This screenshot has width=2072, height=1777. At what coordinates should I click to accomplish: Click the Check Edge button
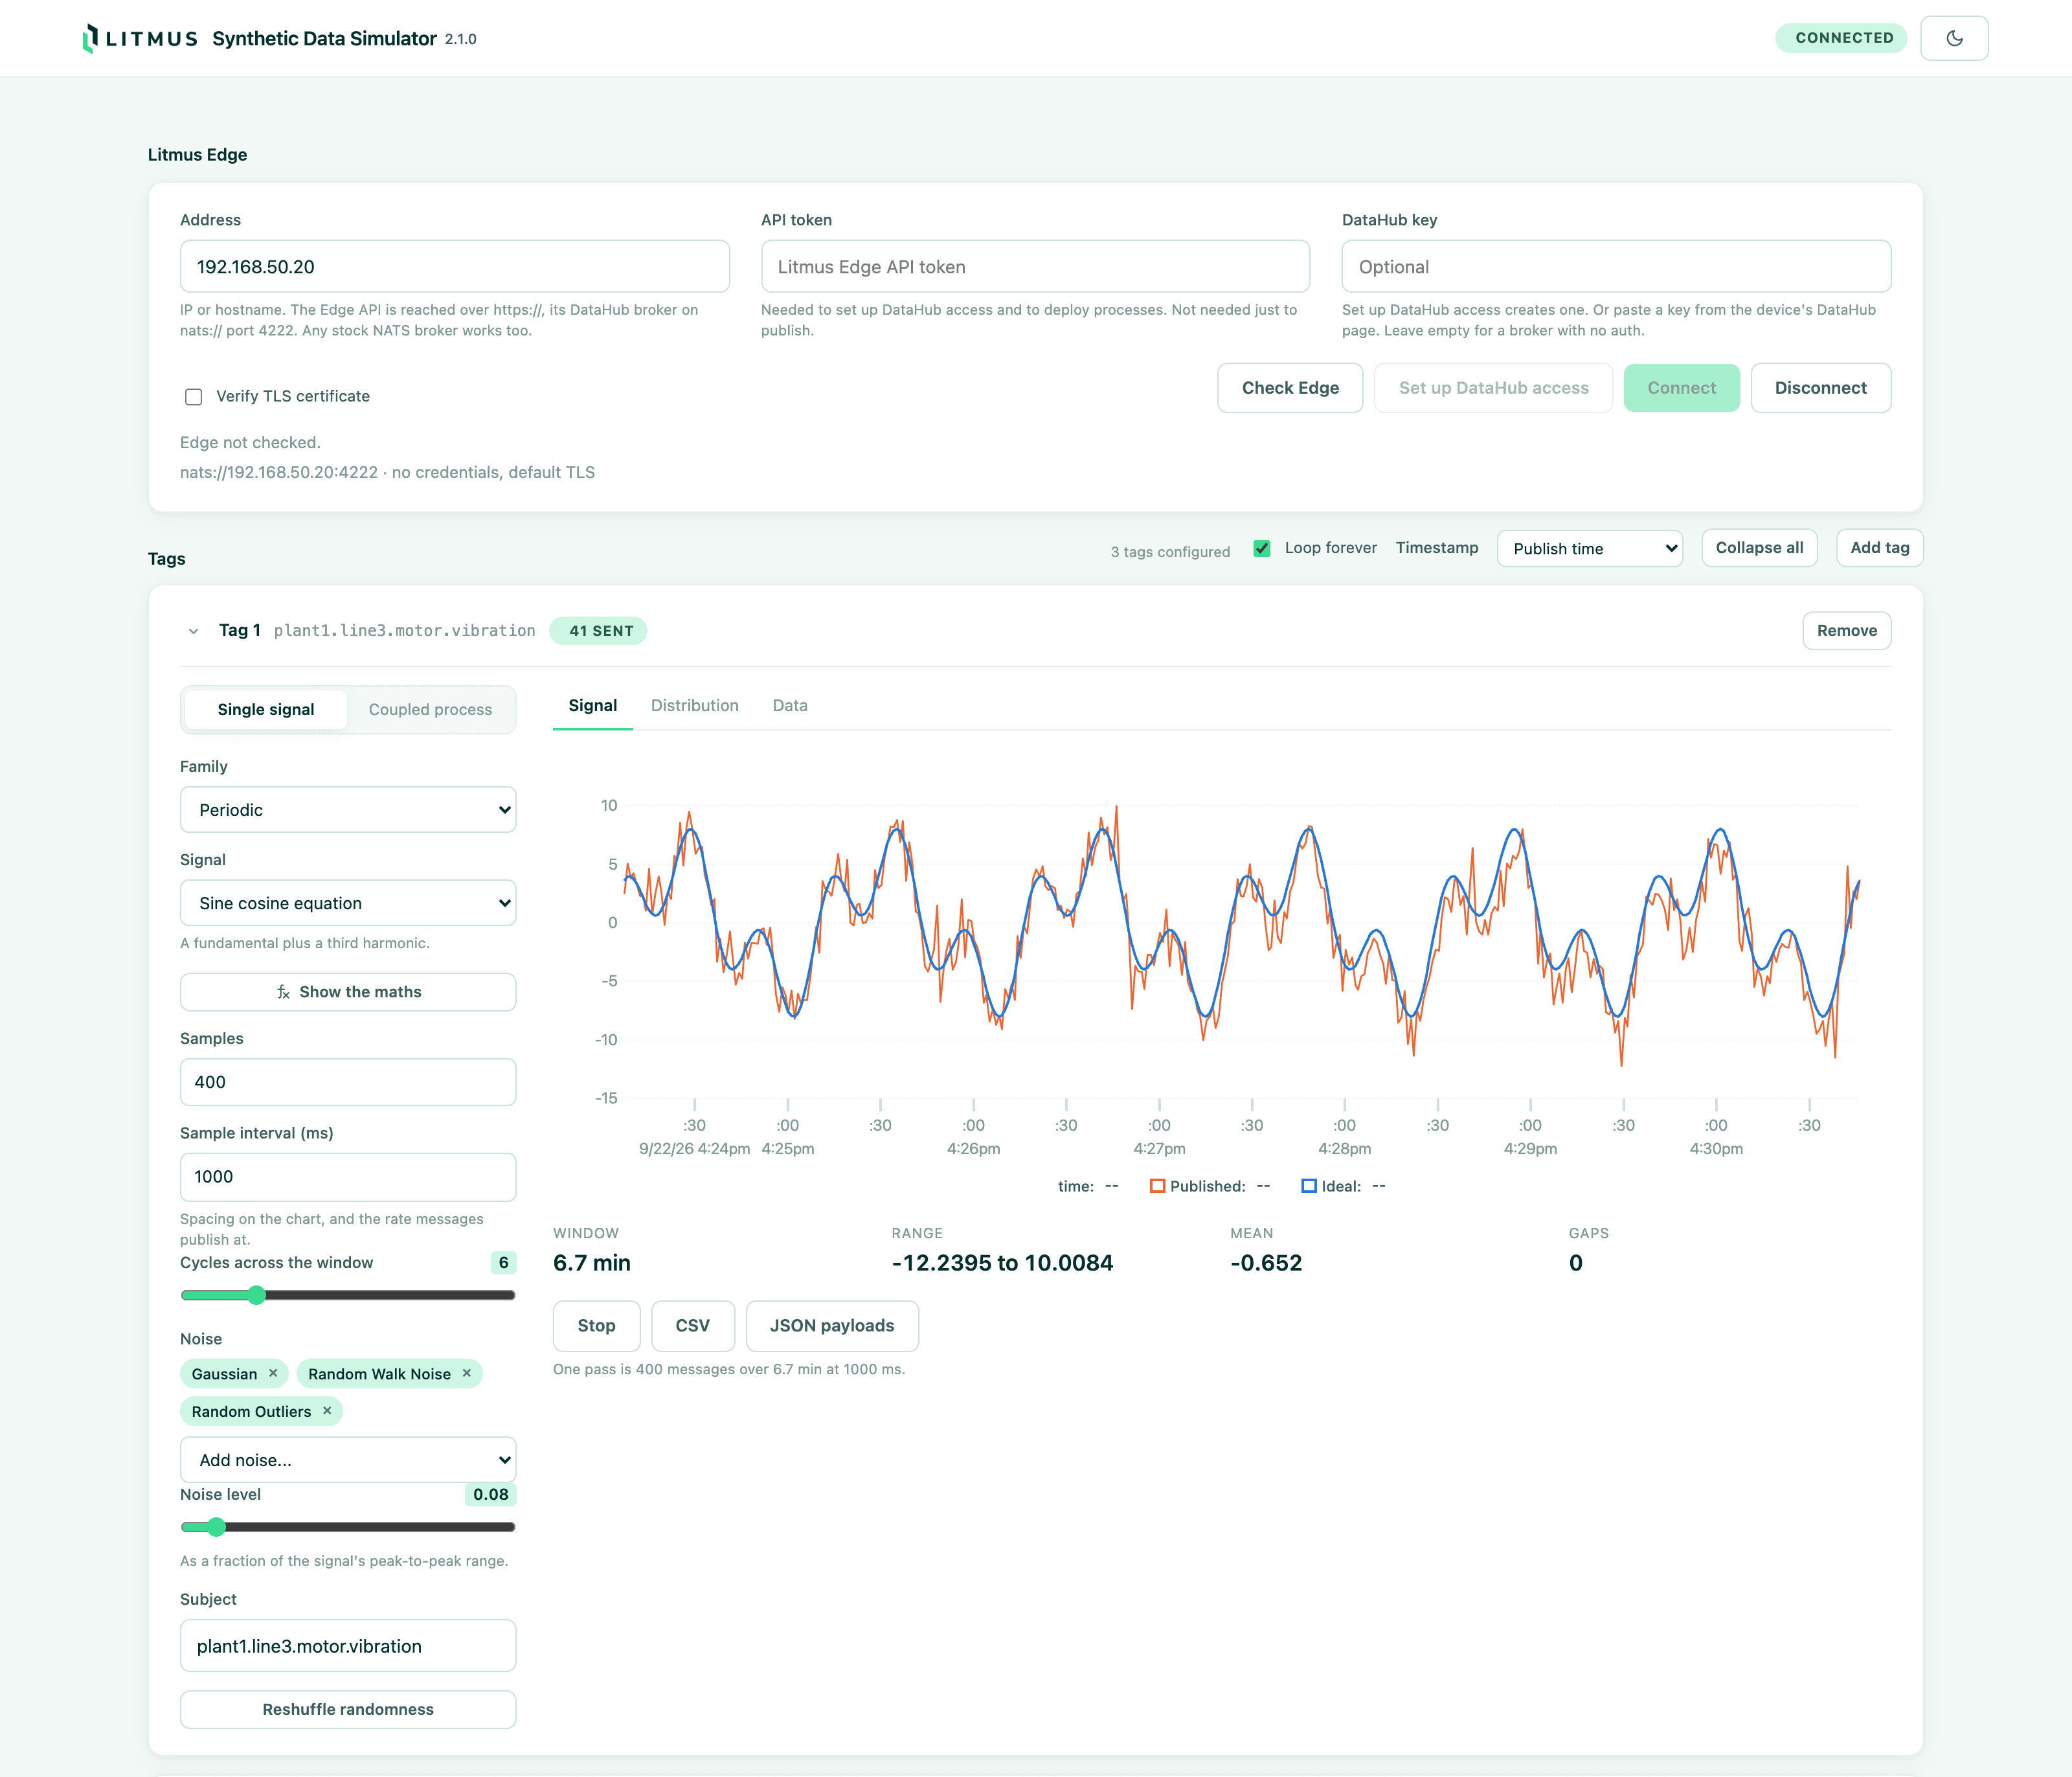coord(1290,388)
